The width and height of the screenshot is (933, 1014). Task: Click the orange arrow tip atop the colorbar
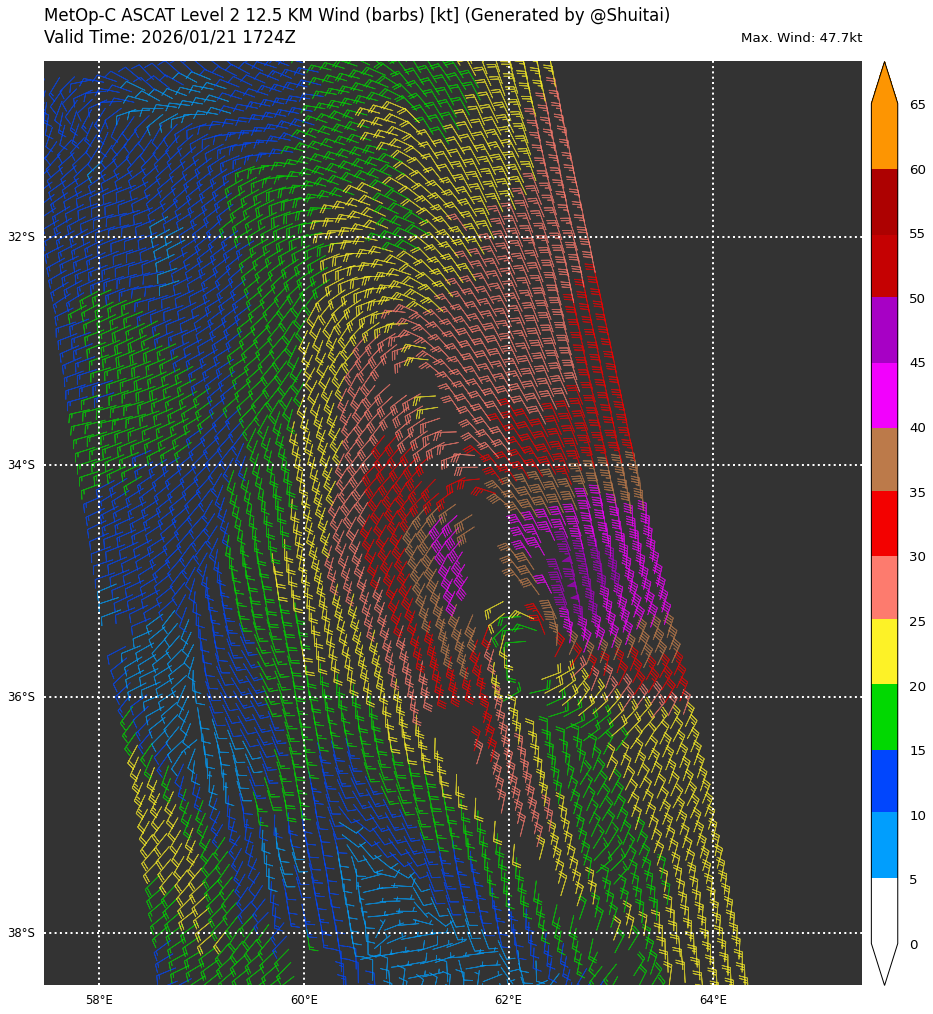pos(884,82)
